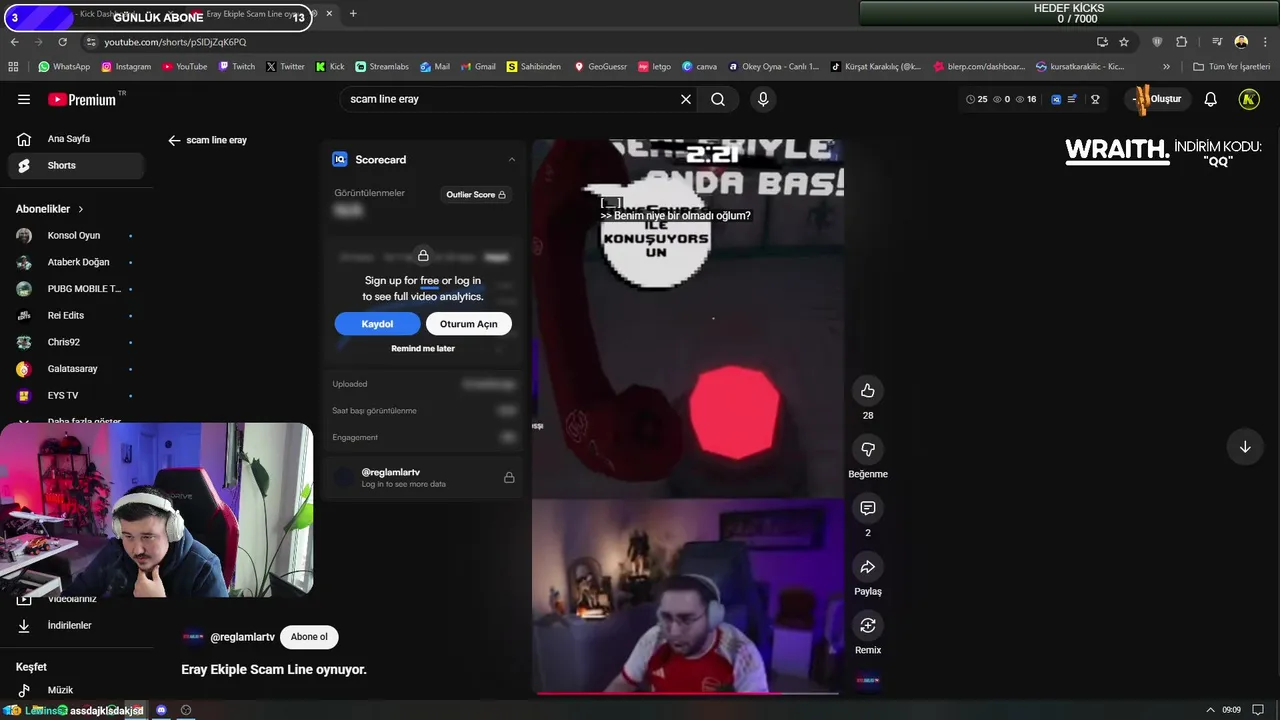Open WhatsApp bookmark

click(x=64, y=67)
